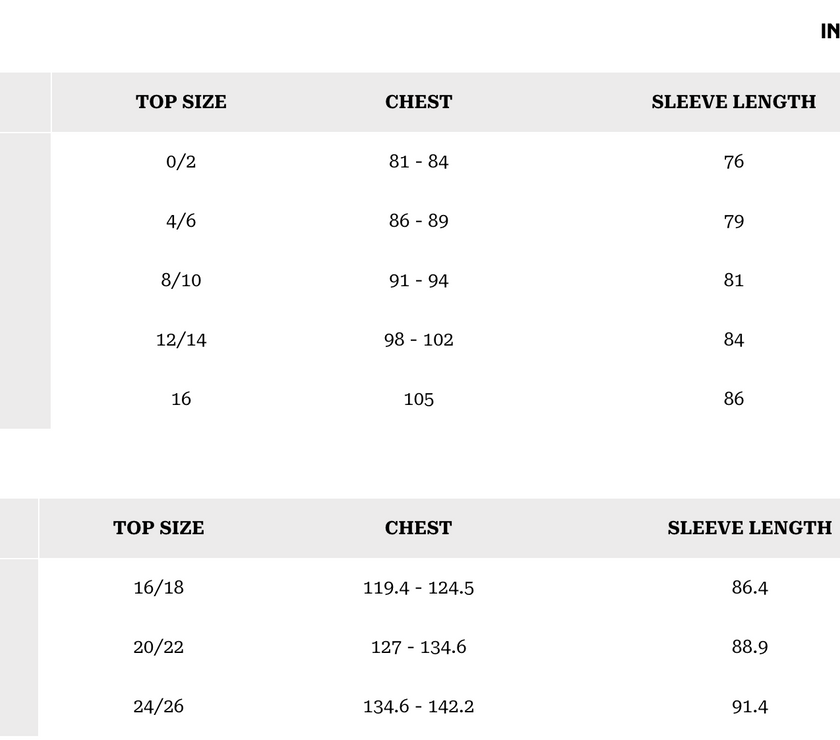Click the chest range 91 - 94

(x=418, y=280)
